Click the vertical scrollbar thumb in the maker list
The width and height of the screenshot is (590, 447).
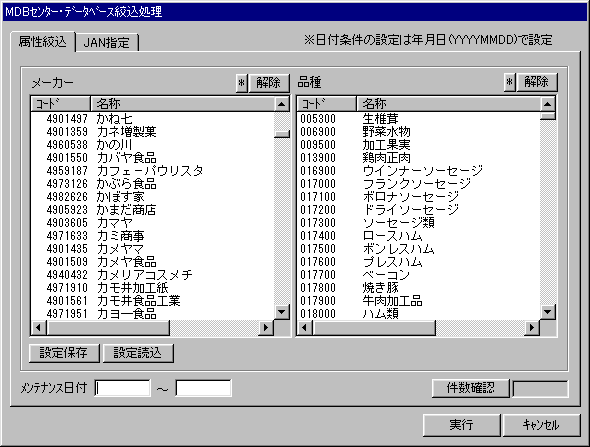(x=282, y=134)
